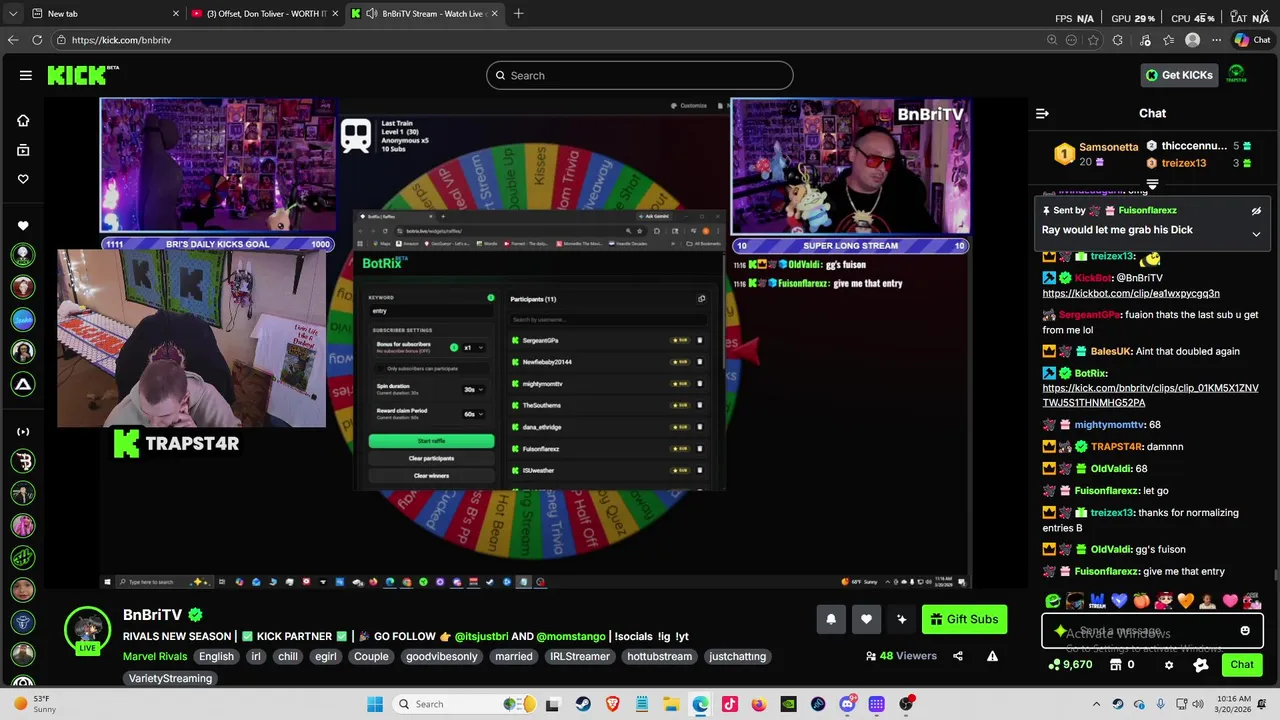Click the 9,670 channel points balance
This screenshot has height=720, width=1280.
tap(1069, 665)
